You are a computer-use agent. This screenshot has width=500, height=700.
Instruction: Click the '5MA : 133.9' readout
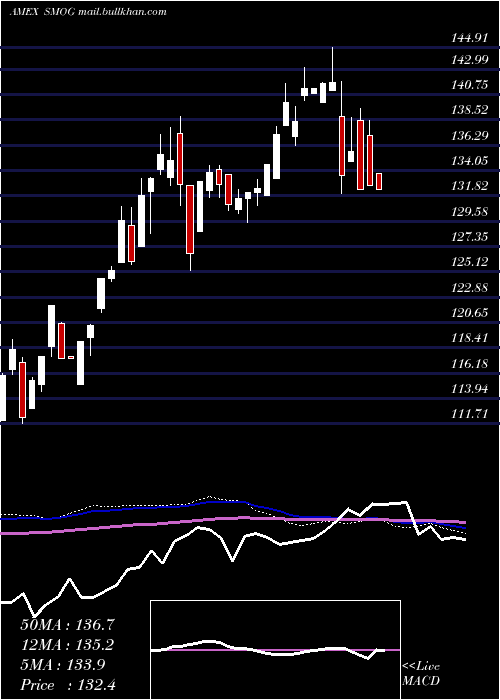click(x=63, y=665)
